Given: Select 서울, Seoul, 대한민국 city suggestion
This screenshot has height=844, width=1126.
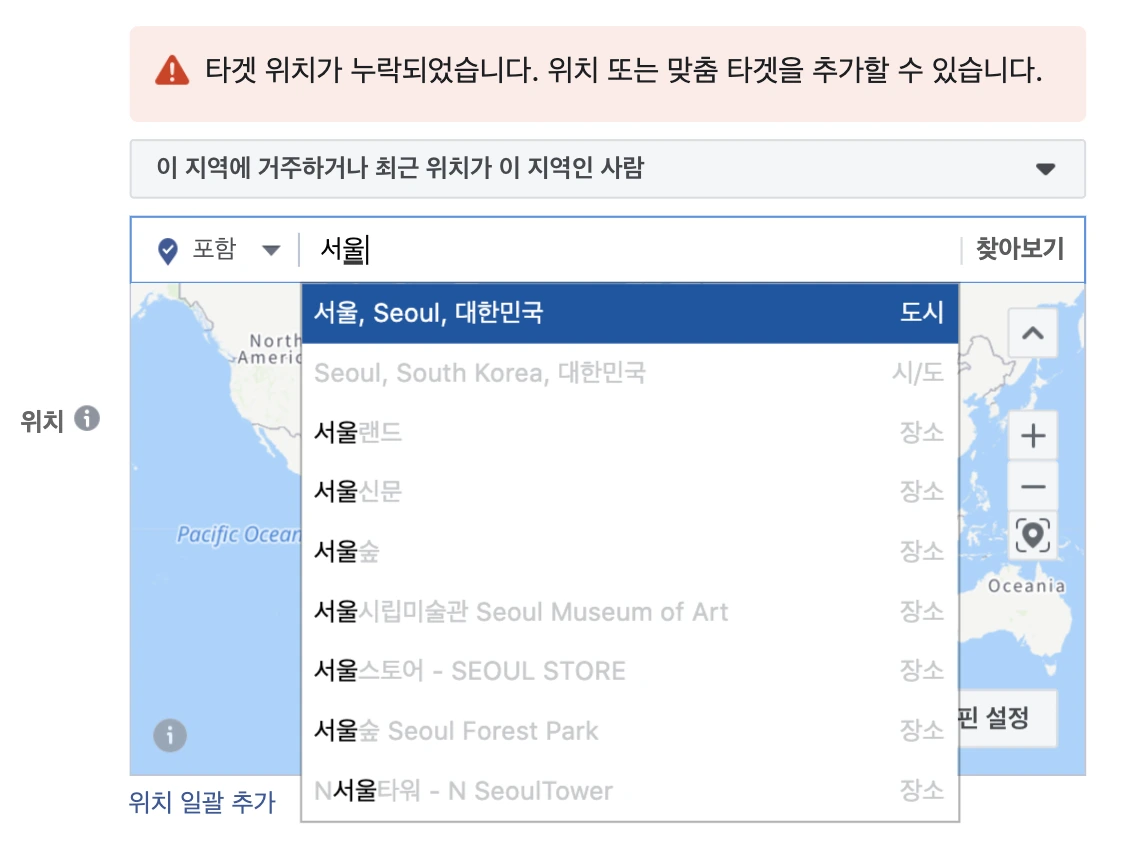Looking at the screenshot, I should 630,313.
